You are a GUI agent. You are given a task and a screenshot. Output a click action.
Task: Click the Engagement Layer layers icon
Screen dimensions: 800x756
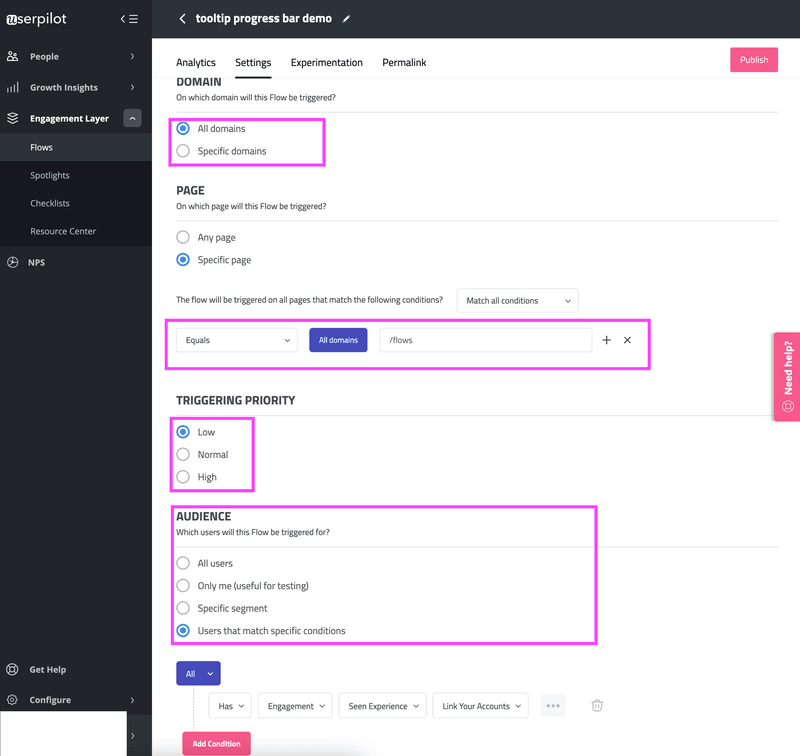click(x=14, y=118)
